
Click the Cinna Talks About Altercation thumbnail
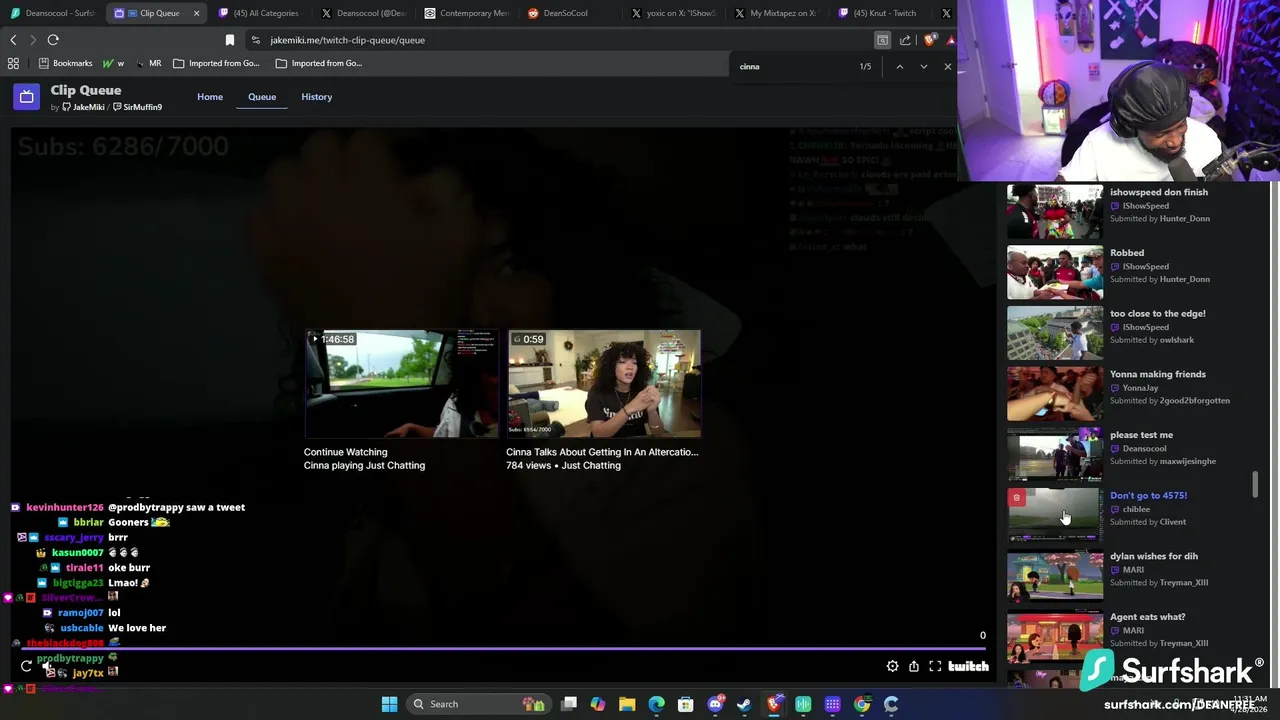604,383
